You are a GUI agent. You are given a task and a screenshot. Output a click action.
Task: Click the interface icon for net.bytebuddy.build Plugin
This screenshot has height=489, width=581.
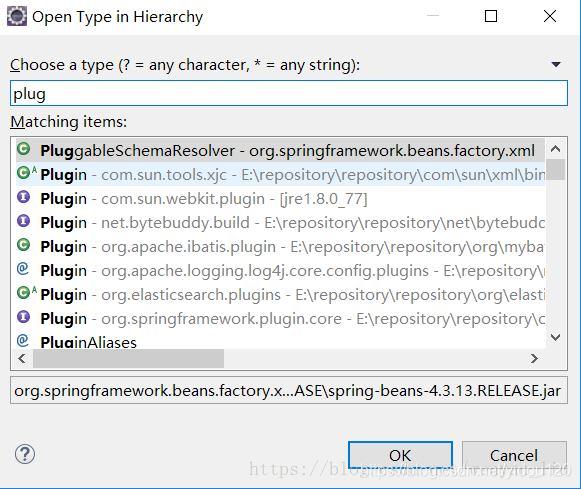click(24, 221)
